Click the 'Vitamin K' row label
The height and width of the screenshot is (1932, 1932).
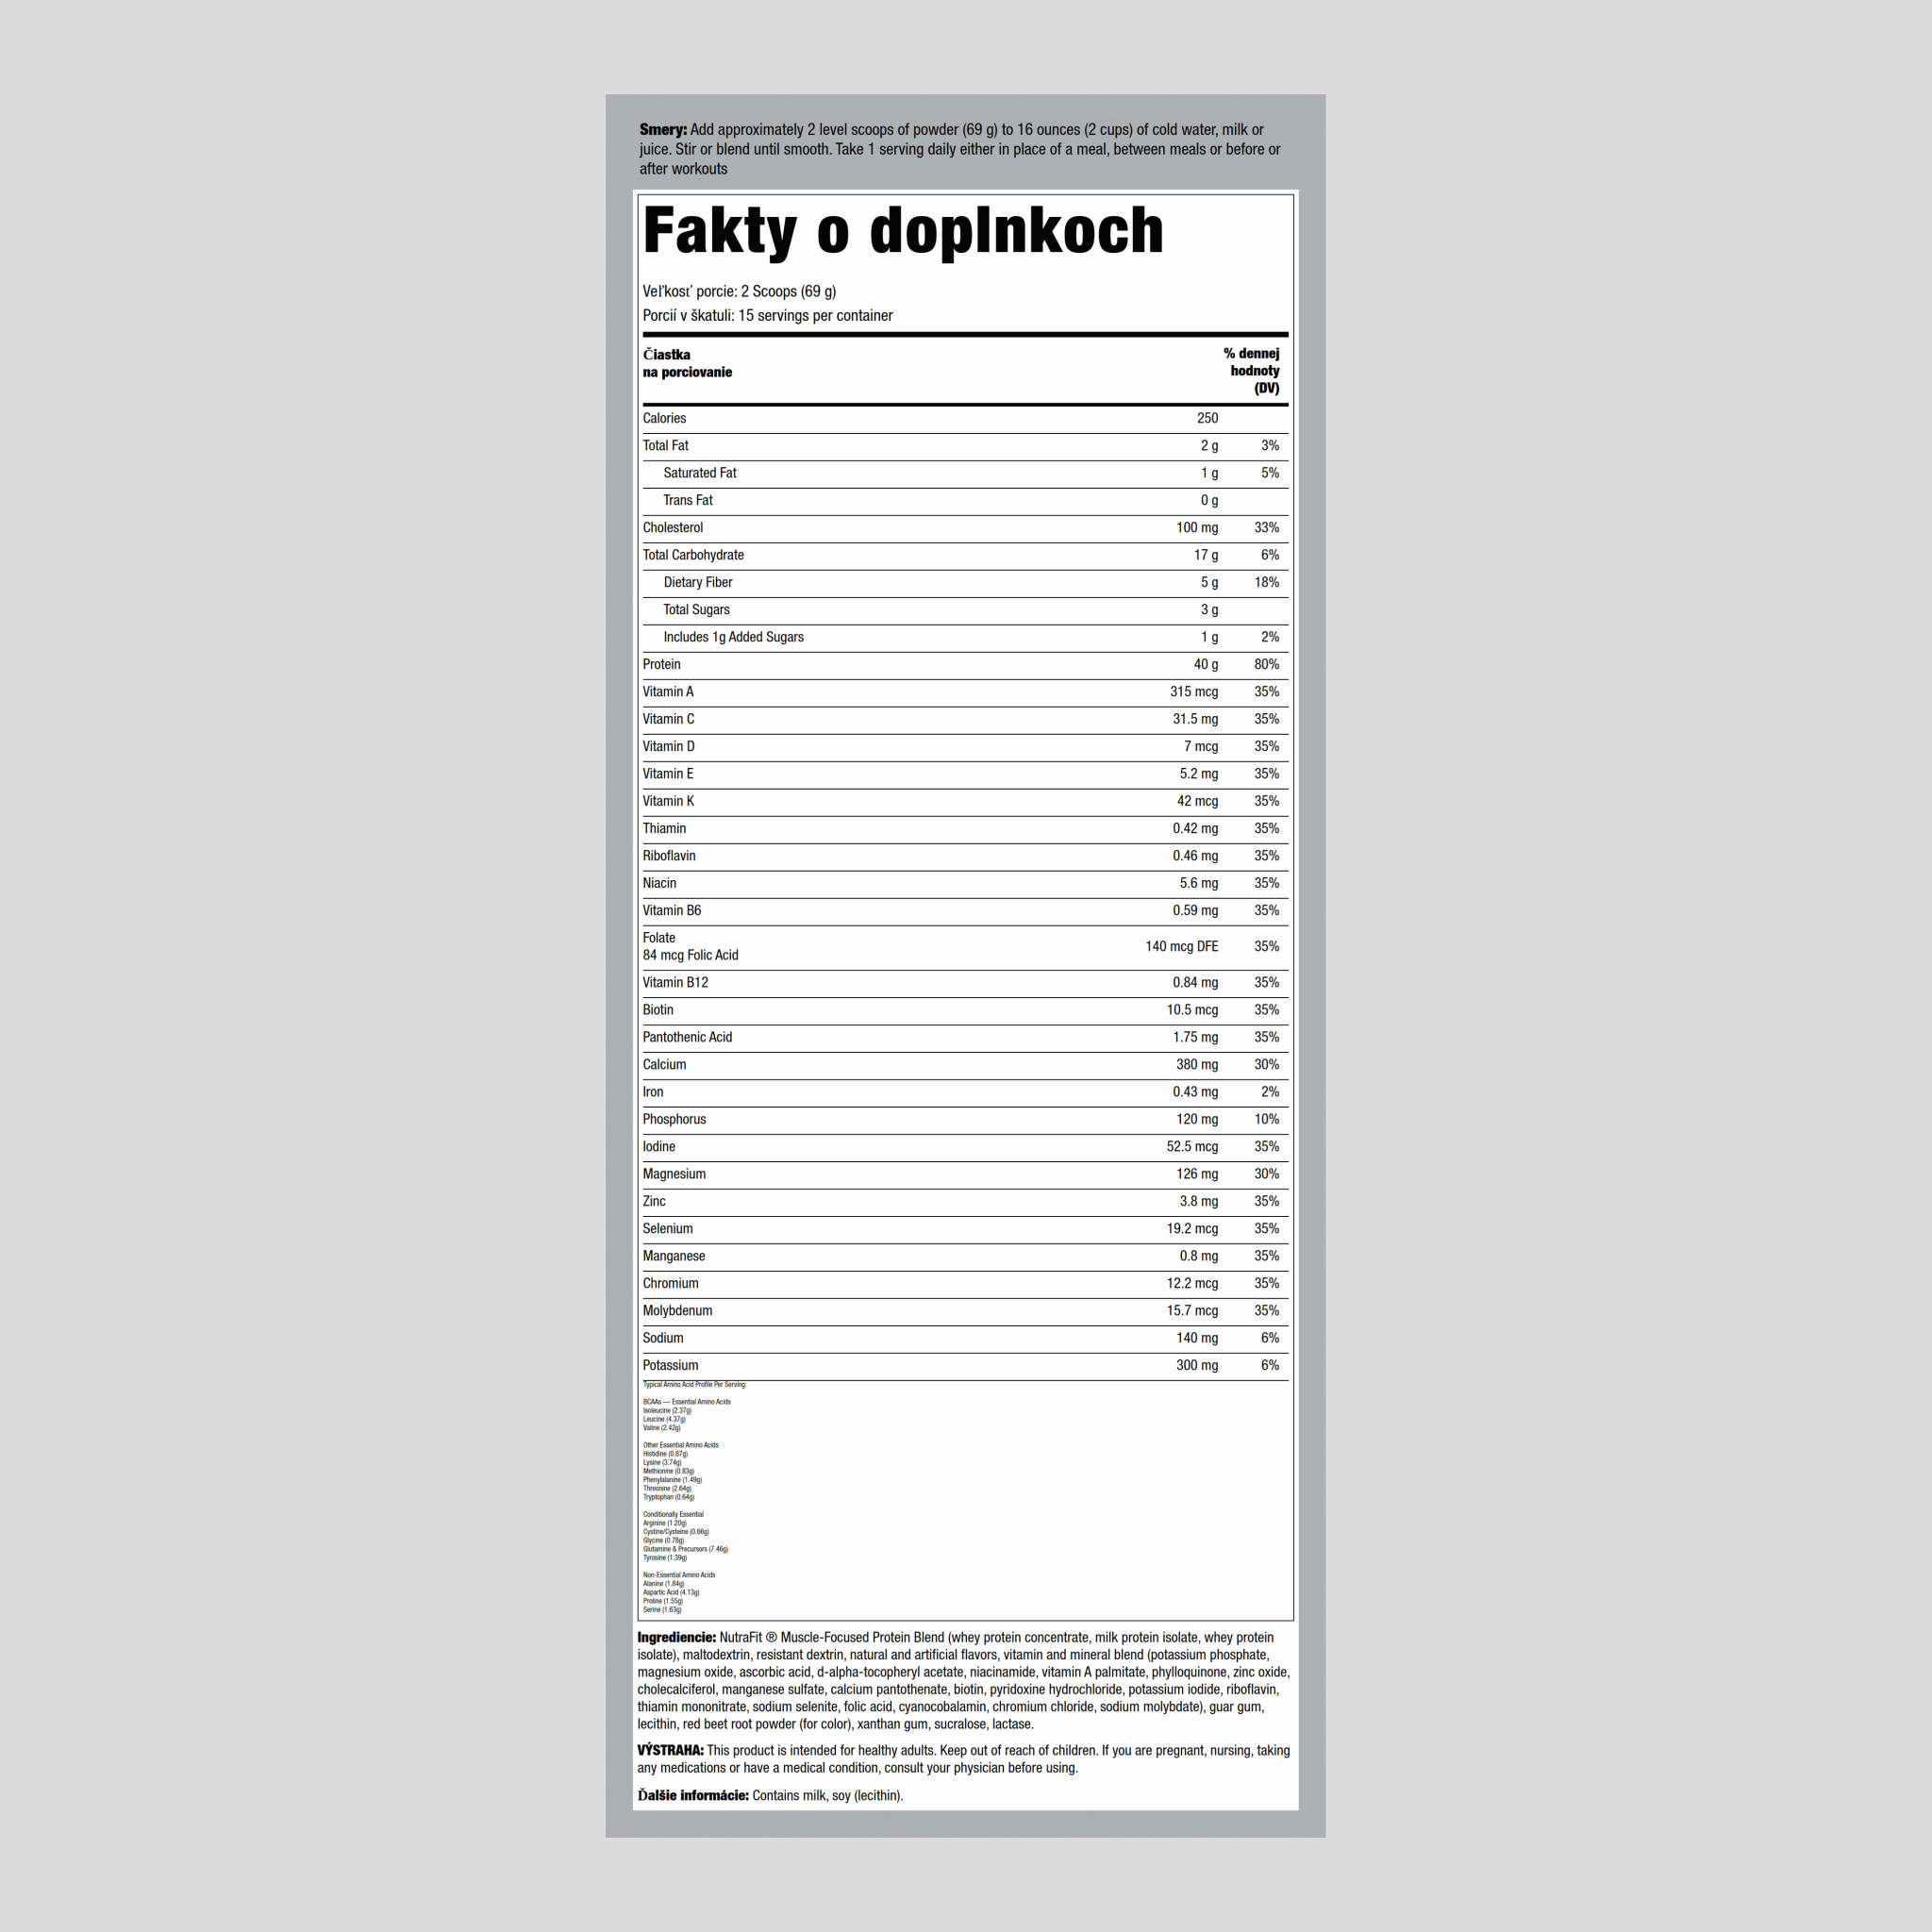pyautogui.click(x=668, y=801)
